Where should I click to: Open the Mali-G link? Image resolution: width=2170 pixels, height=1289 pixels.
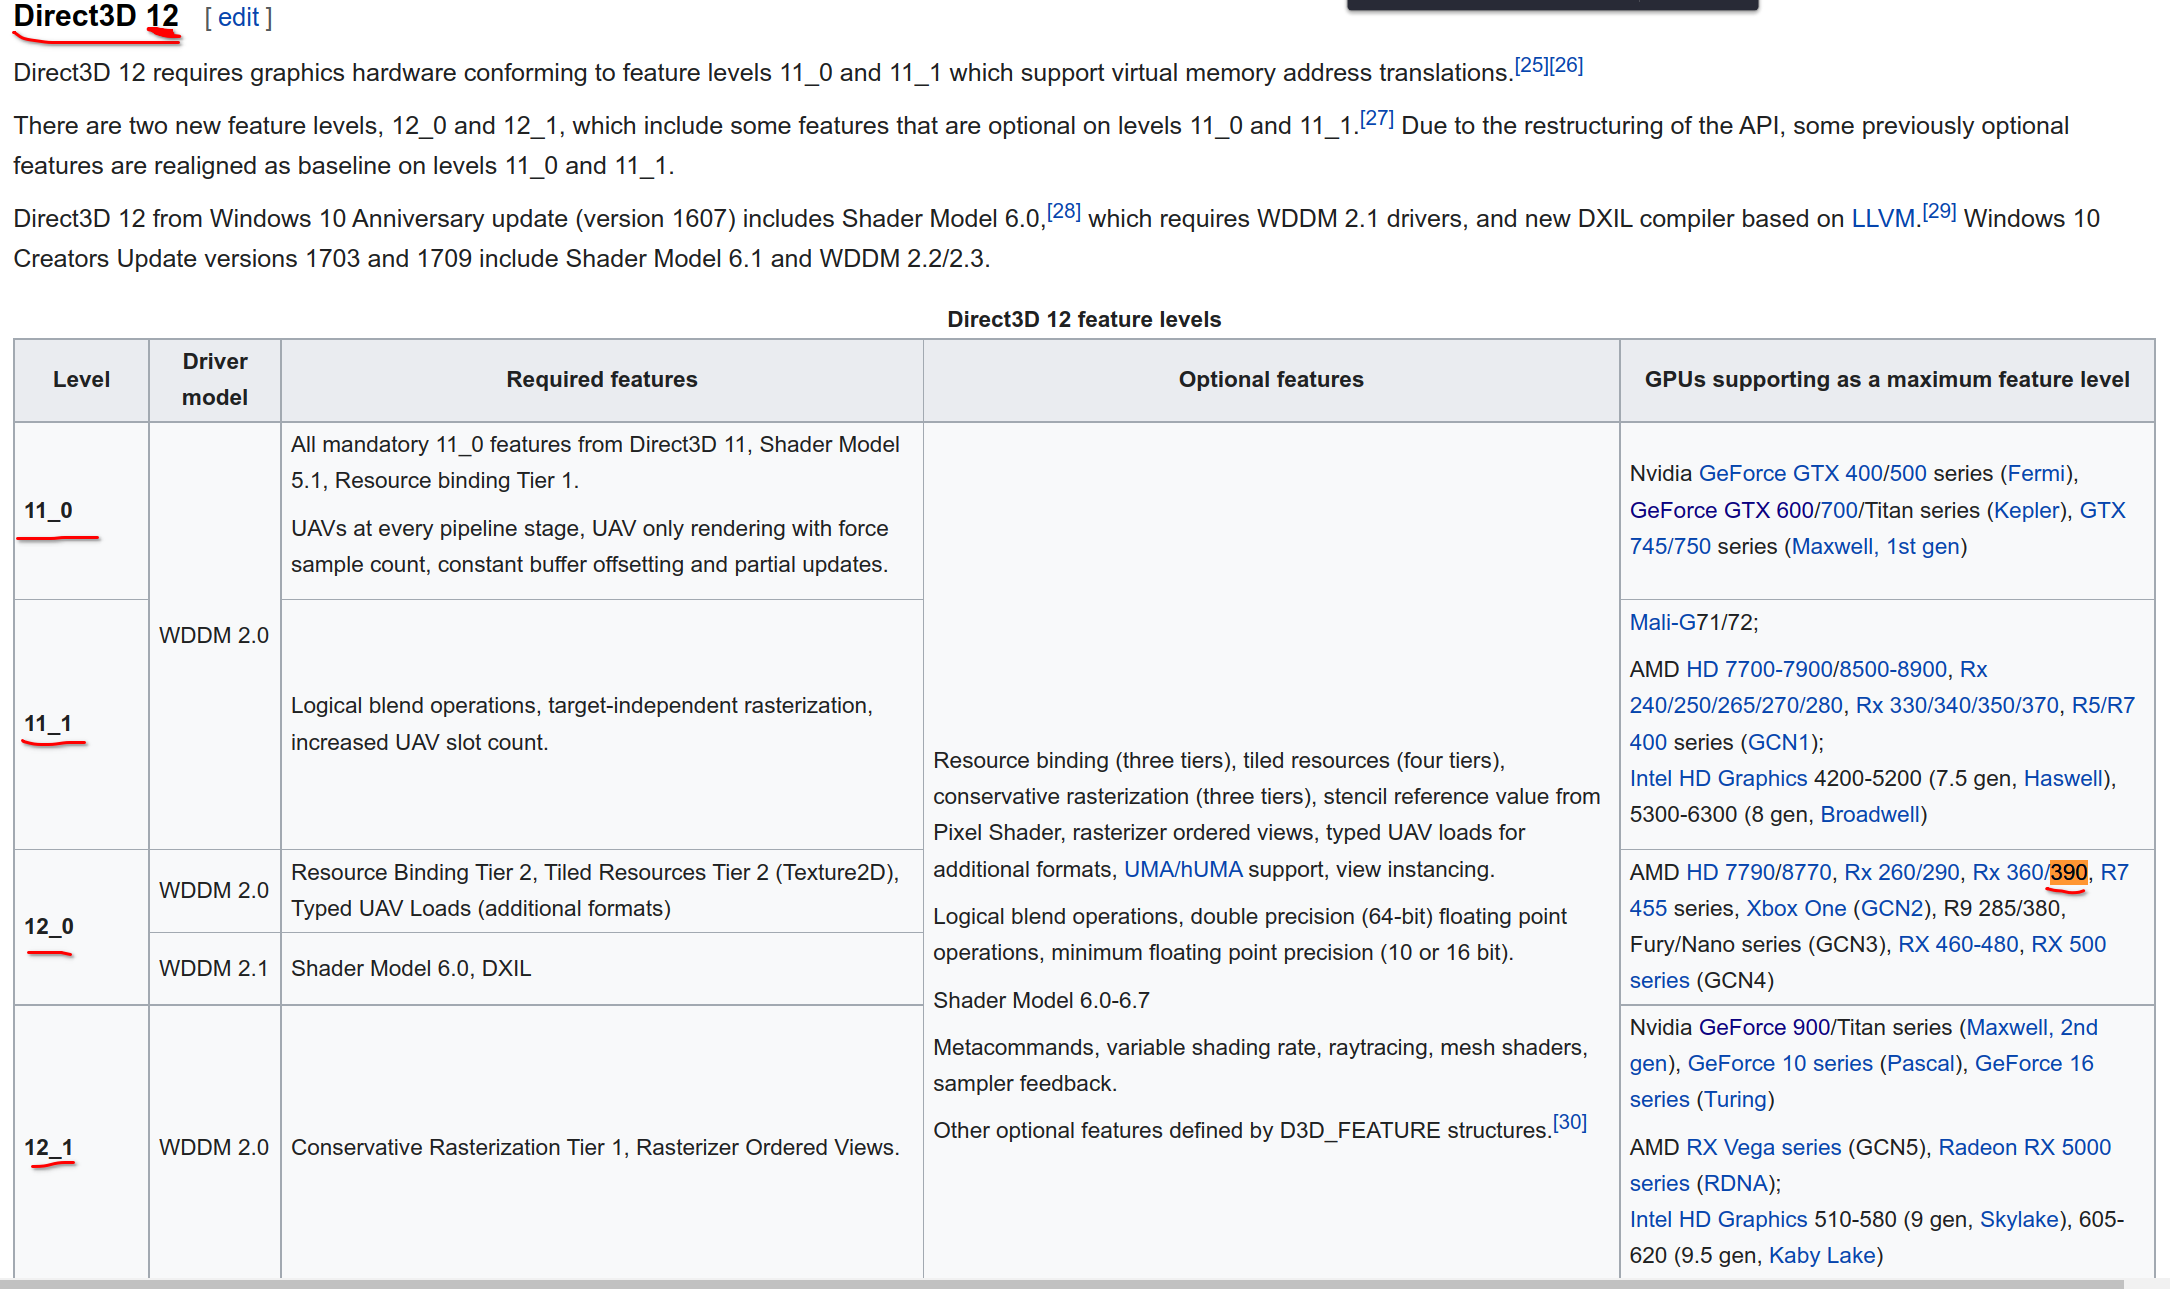click(x=1663, y=622)
